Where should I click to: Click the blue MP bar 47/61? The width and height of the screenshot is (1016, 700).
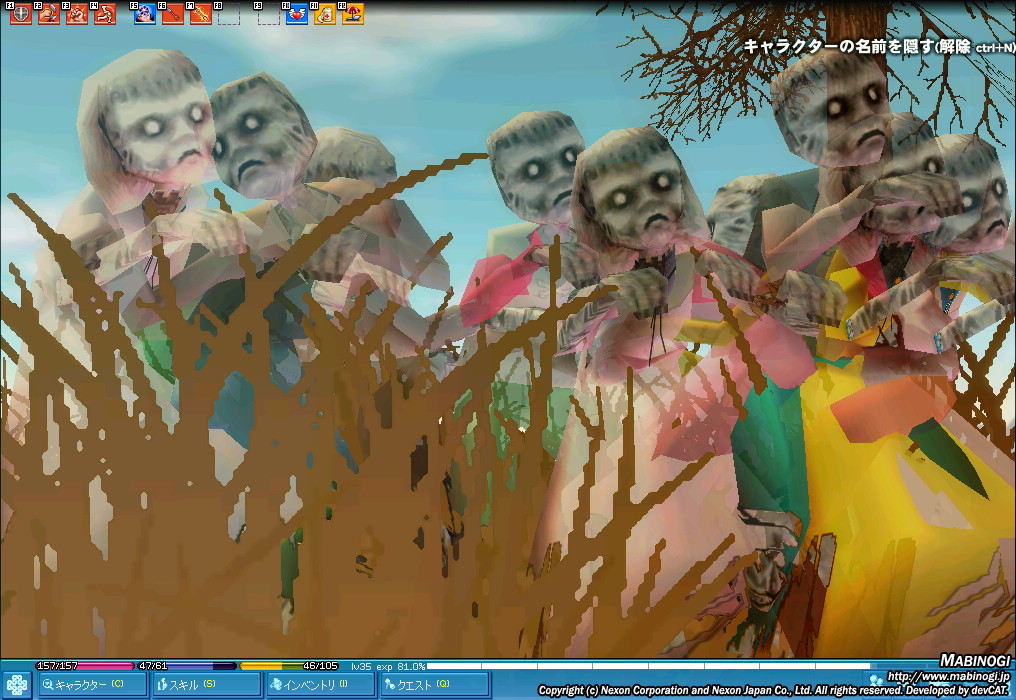187,666
